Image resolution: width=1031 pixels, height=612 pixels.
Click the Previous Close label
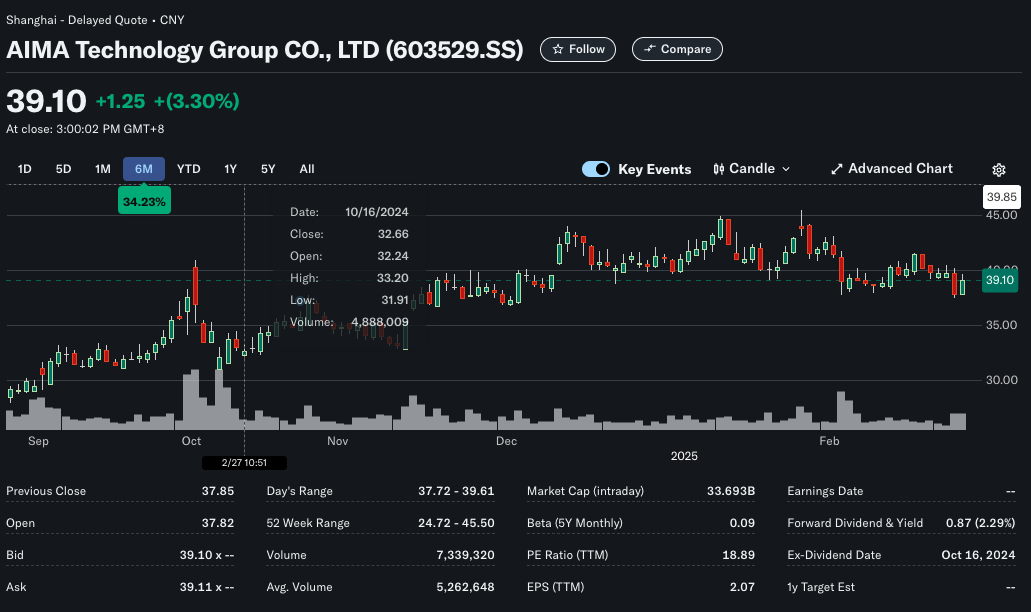click(46, 491)
